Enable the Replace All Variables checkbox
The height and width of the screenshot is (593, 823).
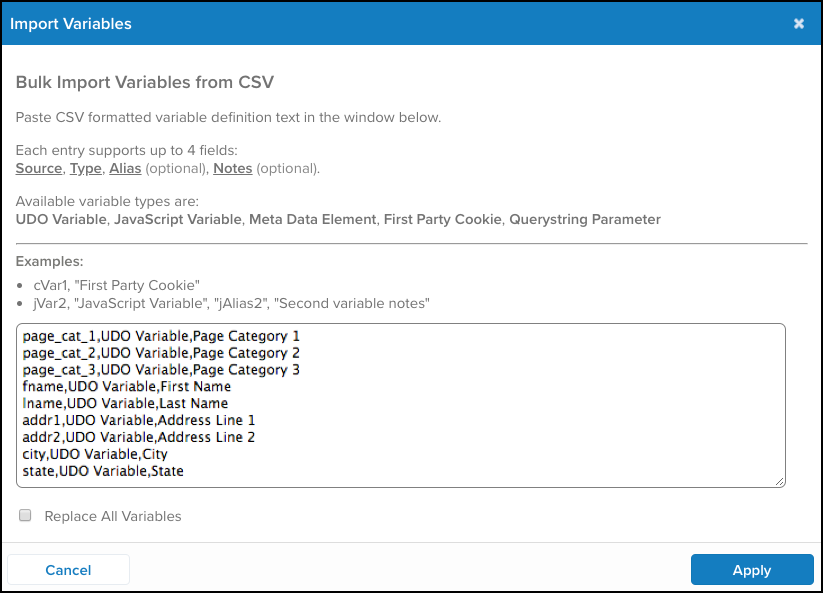coord(26,516)
